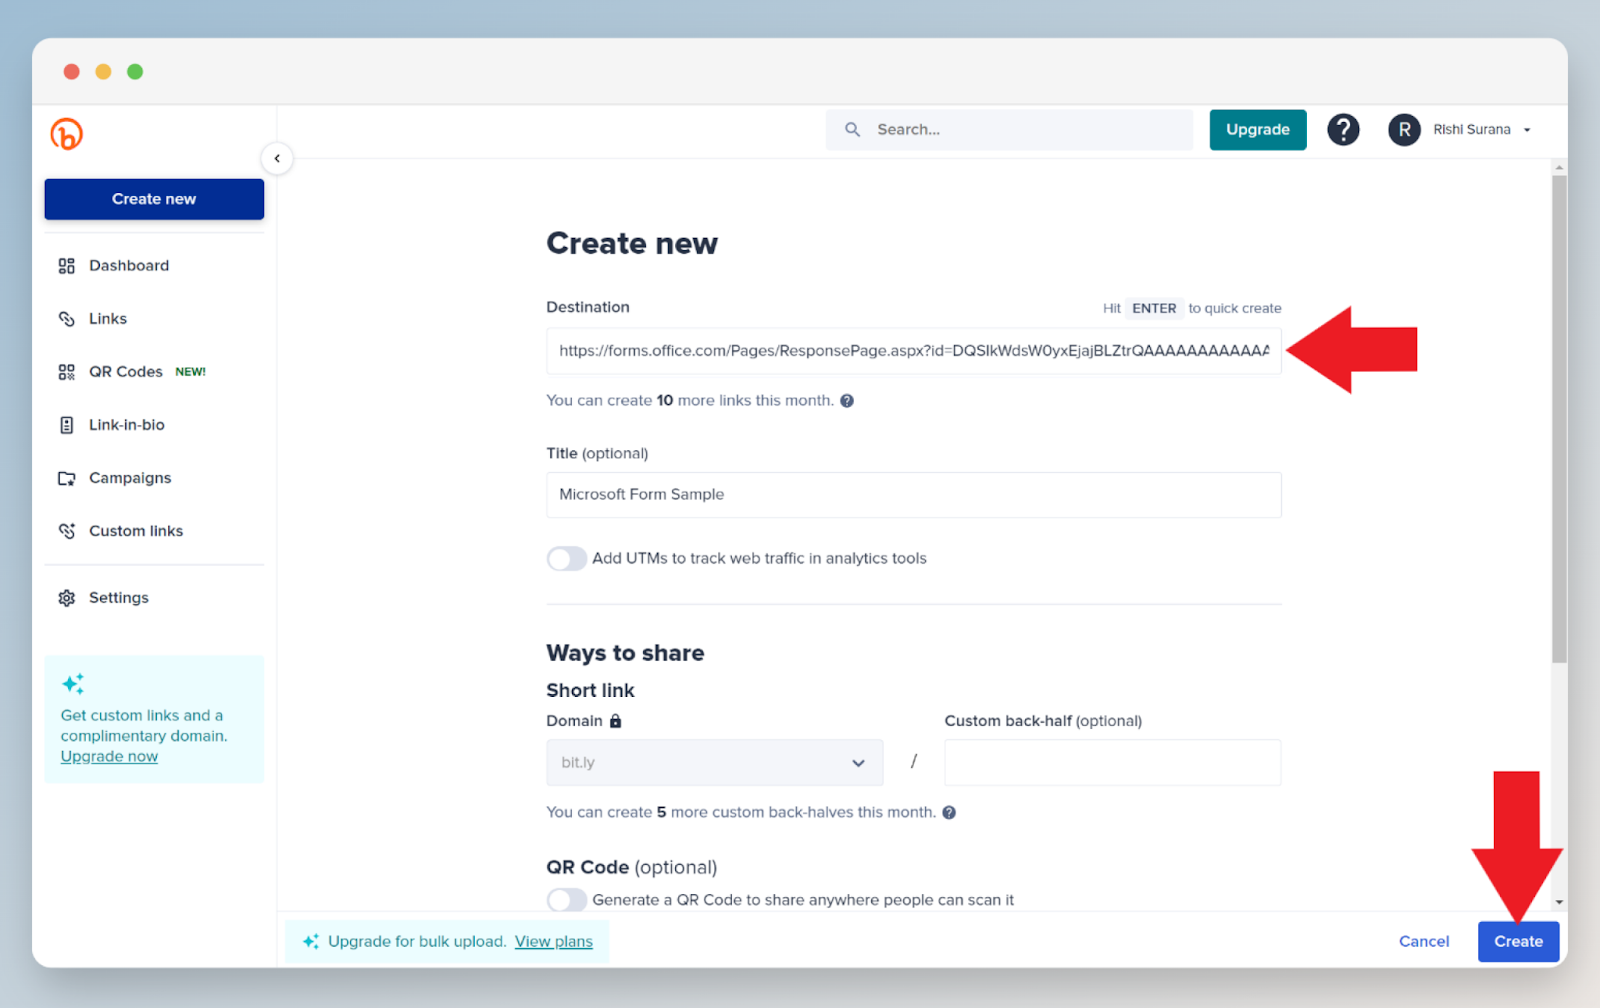1600x1008 pixels.
Task: Collapse the sidebar with the chevron
Action: [x=277, y=158]
